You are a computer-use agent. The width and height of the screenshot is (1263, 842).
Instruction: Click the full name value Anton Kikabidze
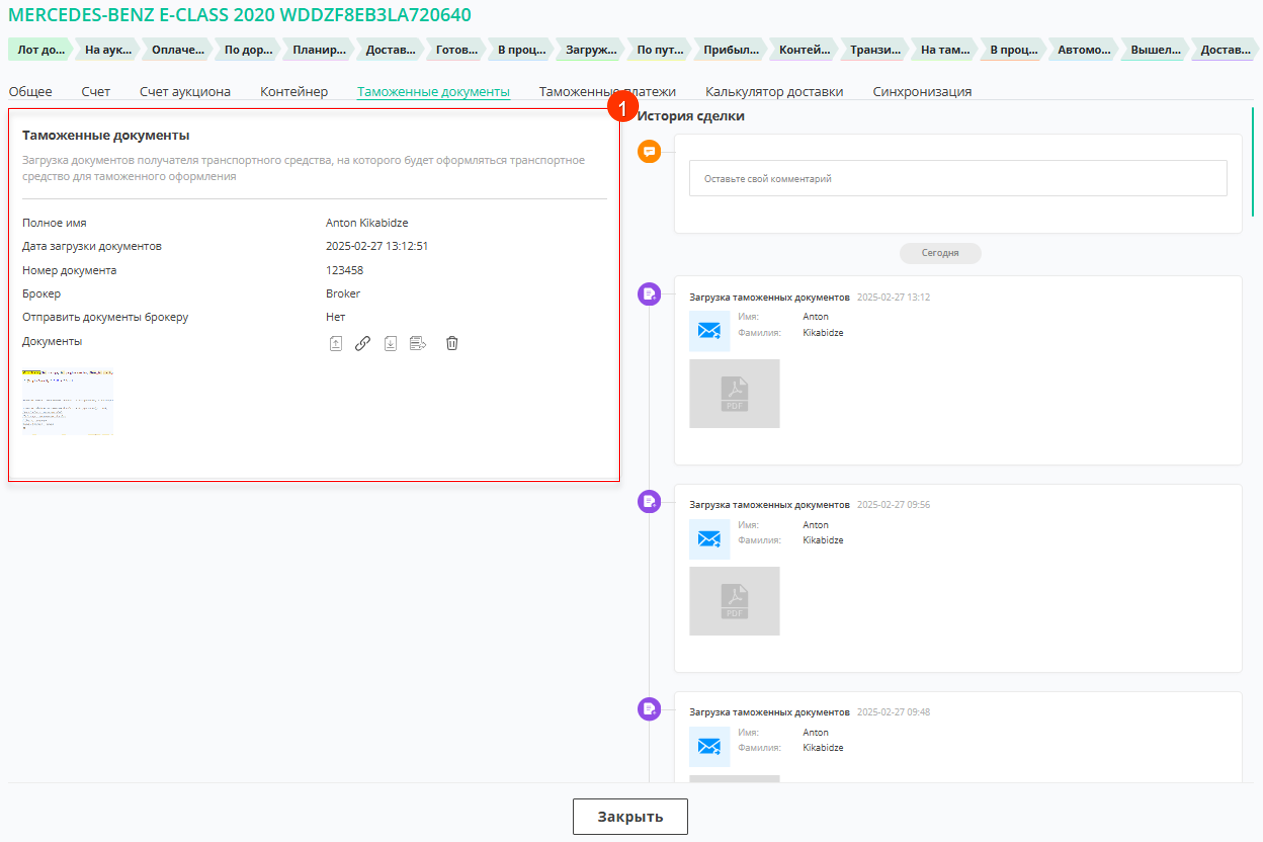[x=367, y=223]
